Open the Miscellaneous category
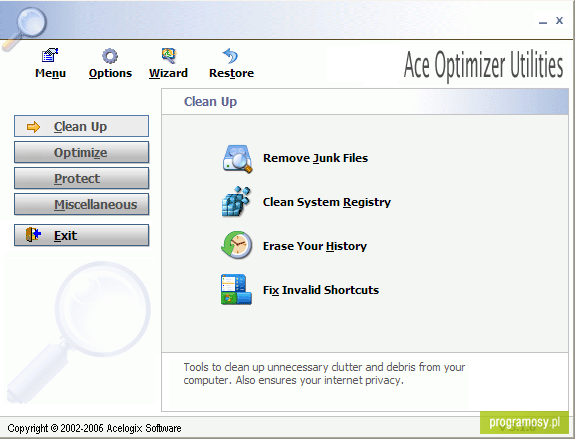Screen dimensions: 575x440 tap(81, 204)
